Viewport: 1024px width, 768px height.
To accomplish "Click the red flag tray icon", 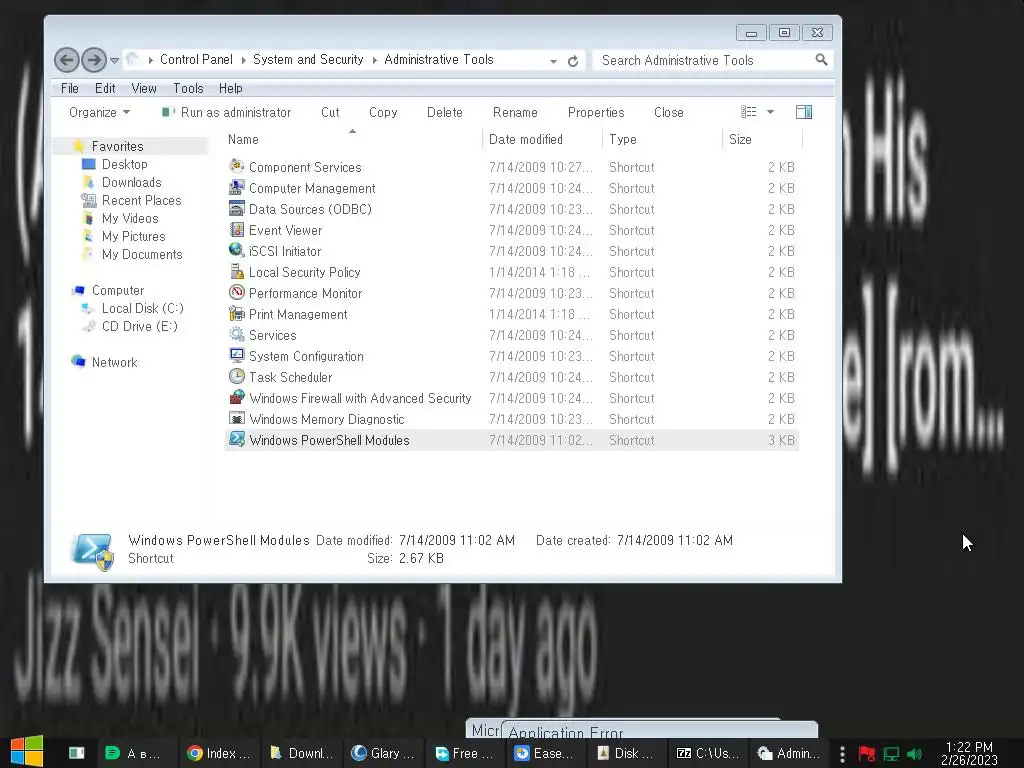I will click(867, 754).
